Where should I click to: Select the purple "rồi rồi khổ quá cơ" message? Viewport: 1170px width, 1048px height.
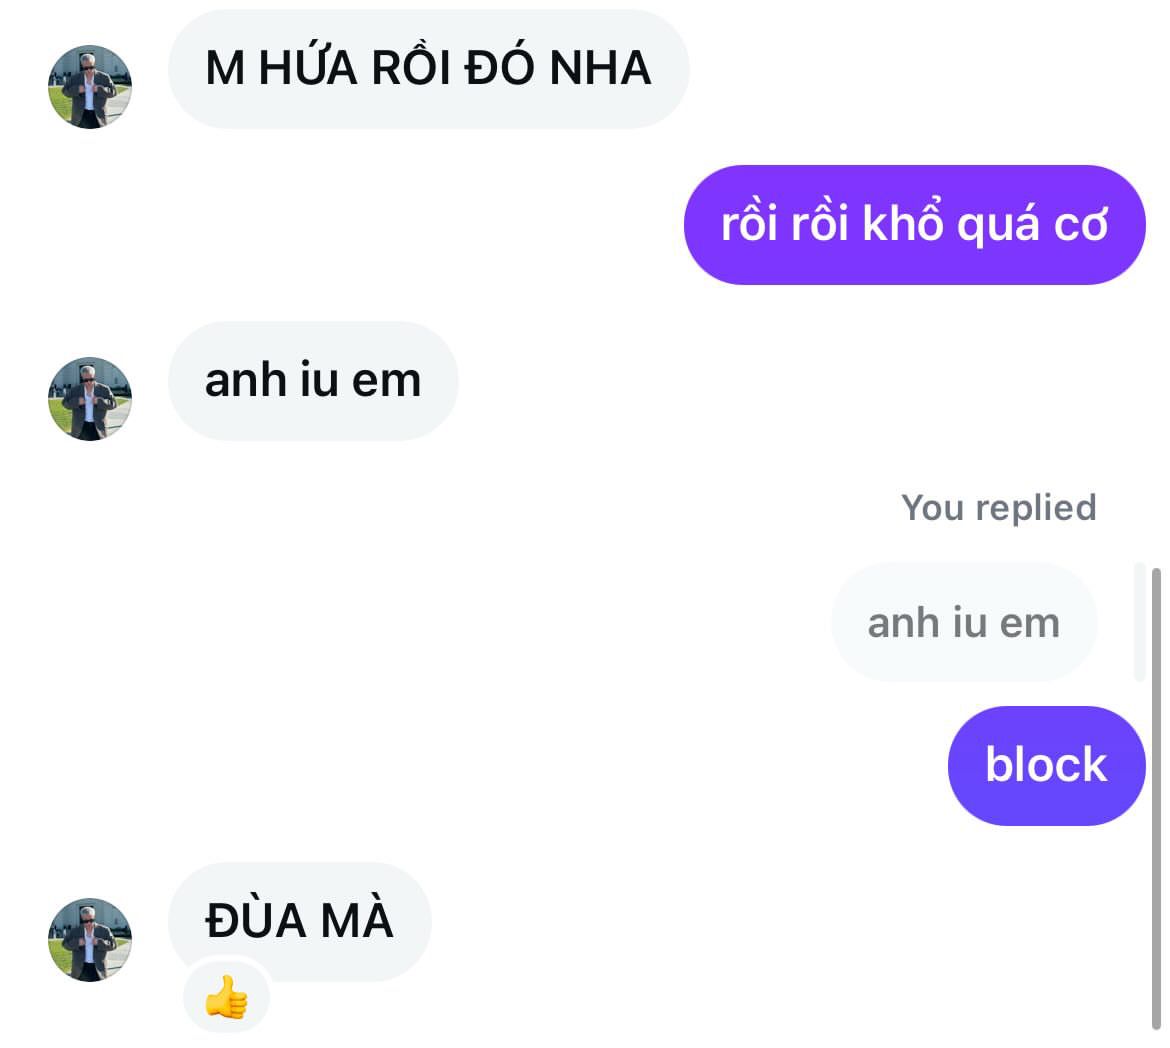click(x=914, y=225)
